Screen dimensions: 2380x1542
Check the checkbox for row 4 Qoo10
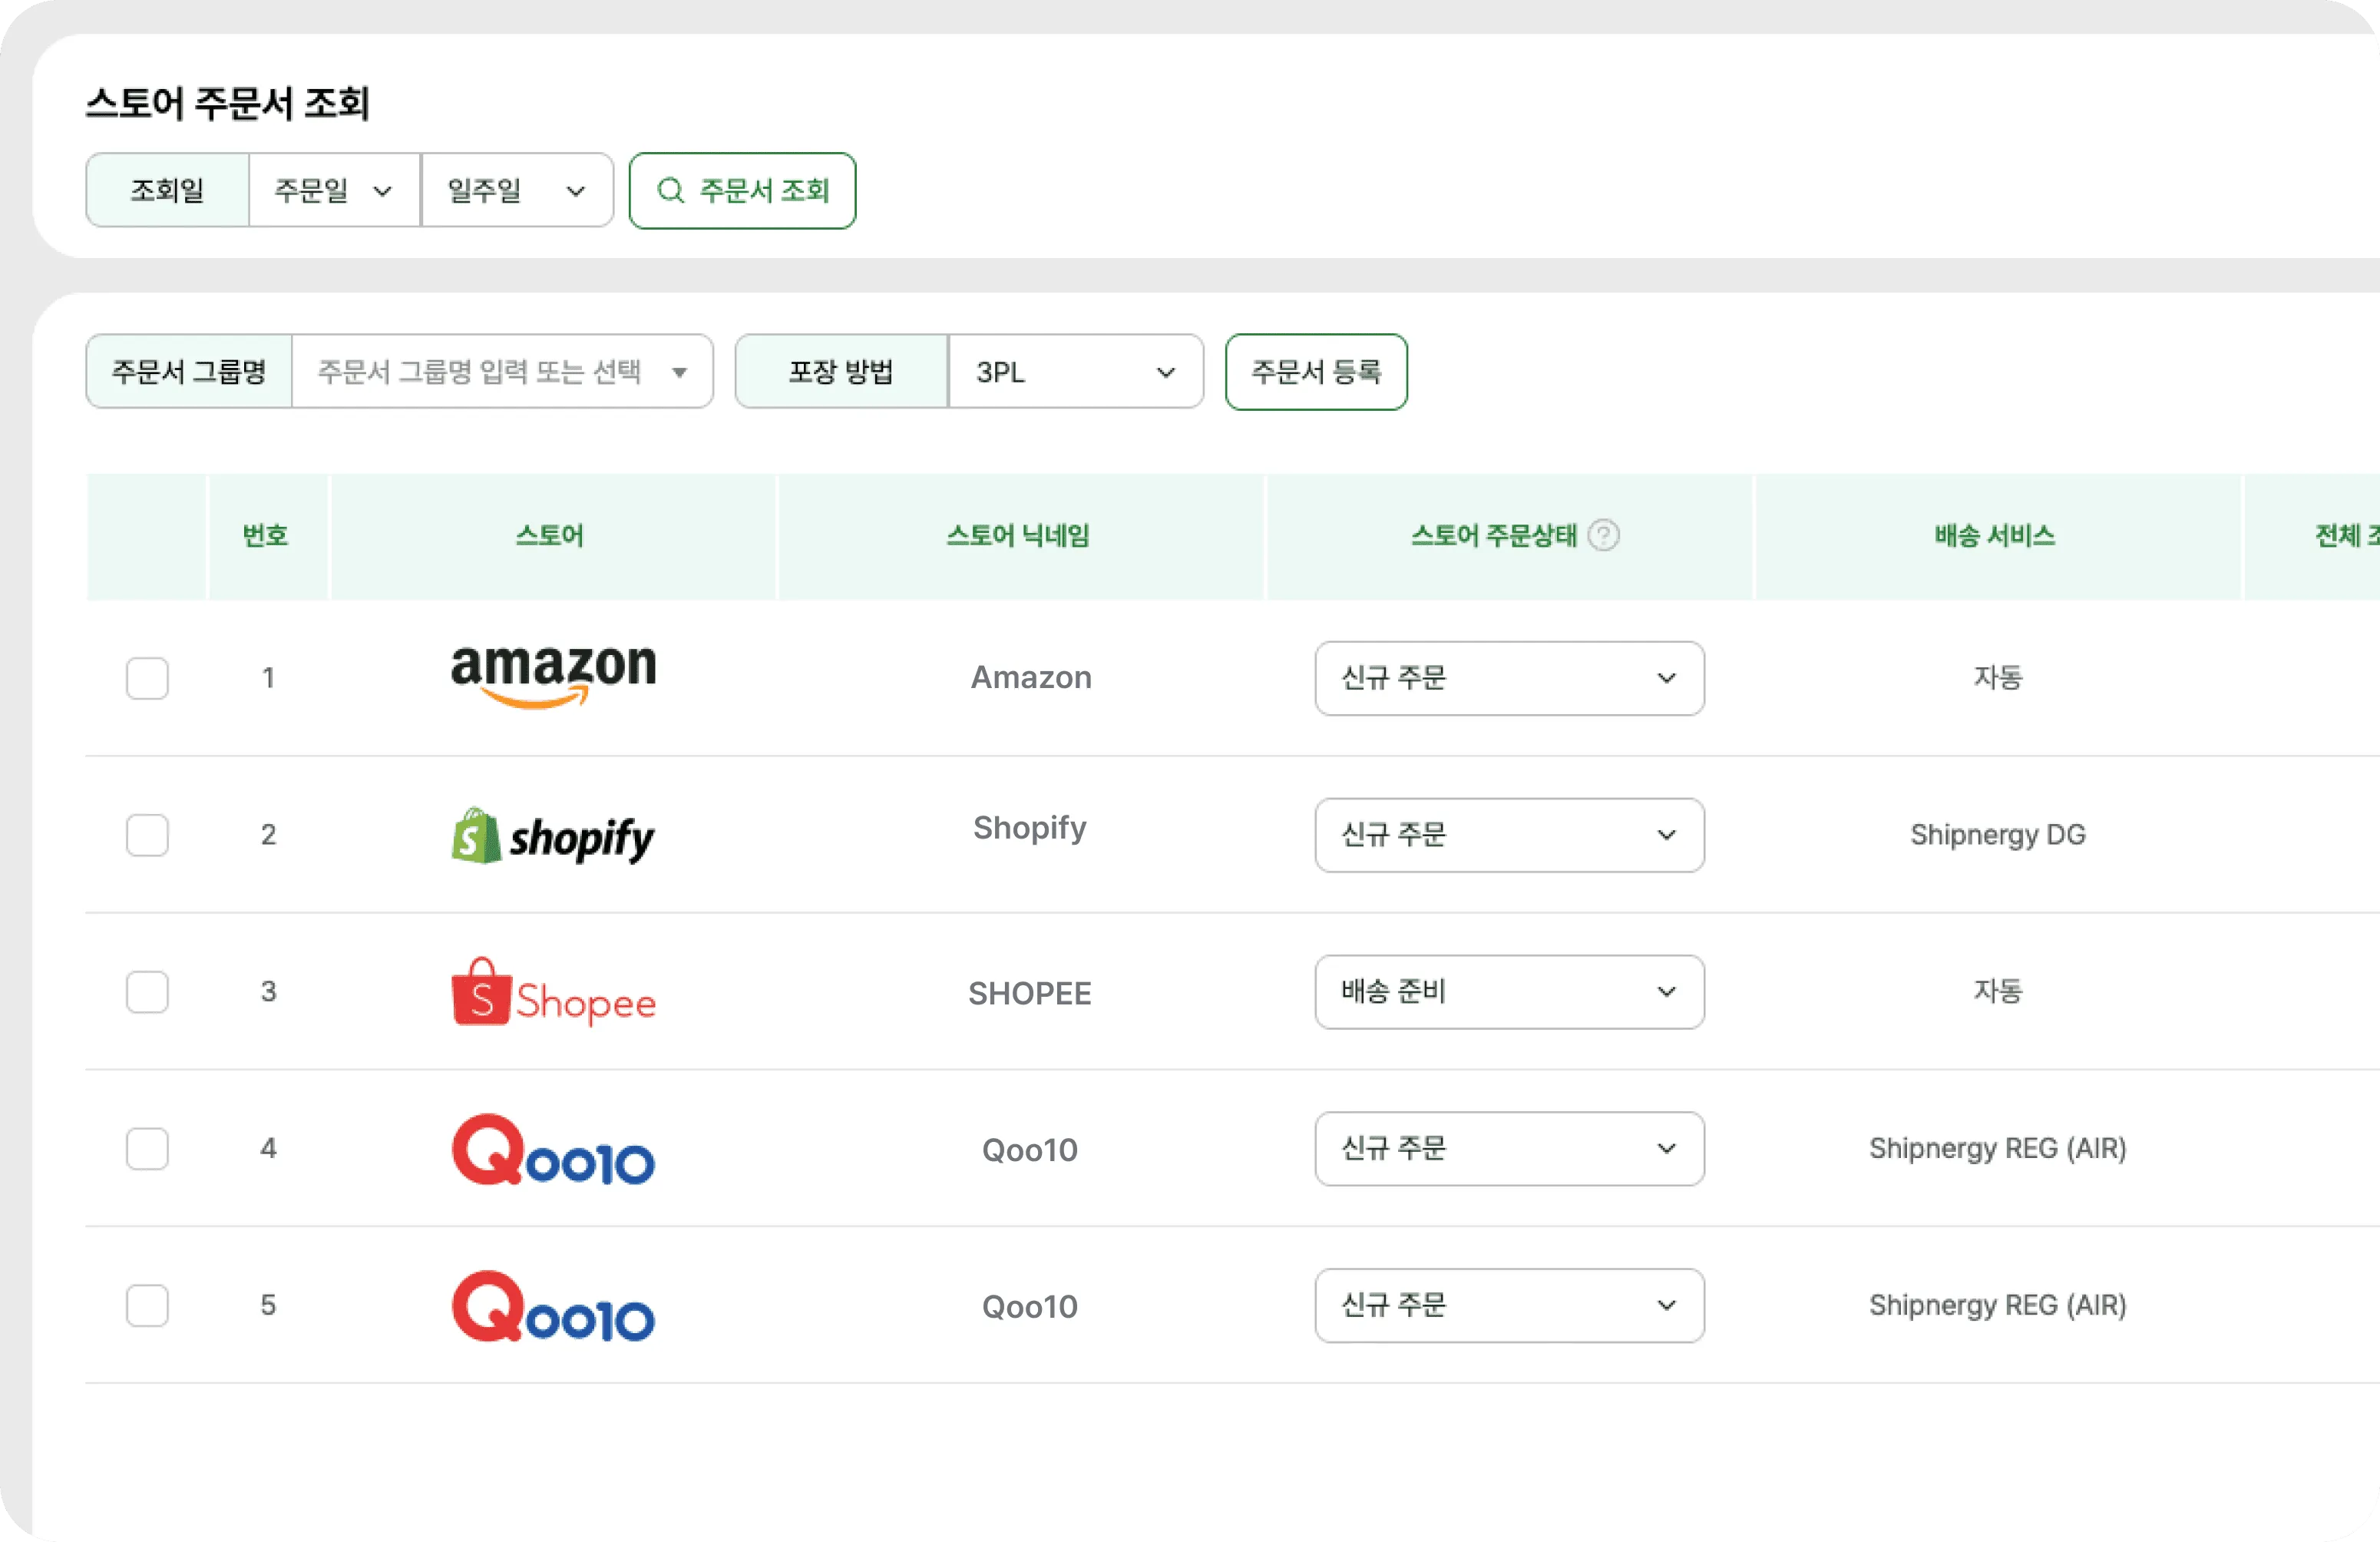pyautogui.click(x=147, y=1149)
